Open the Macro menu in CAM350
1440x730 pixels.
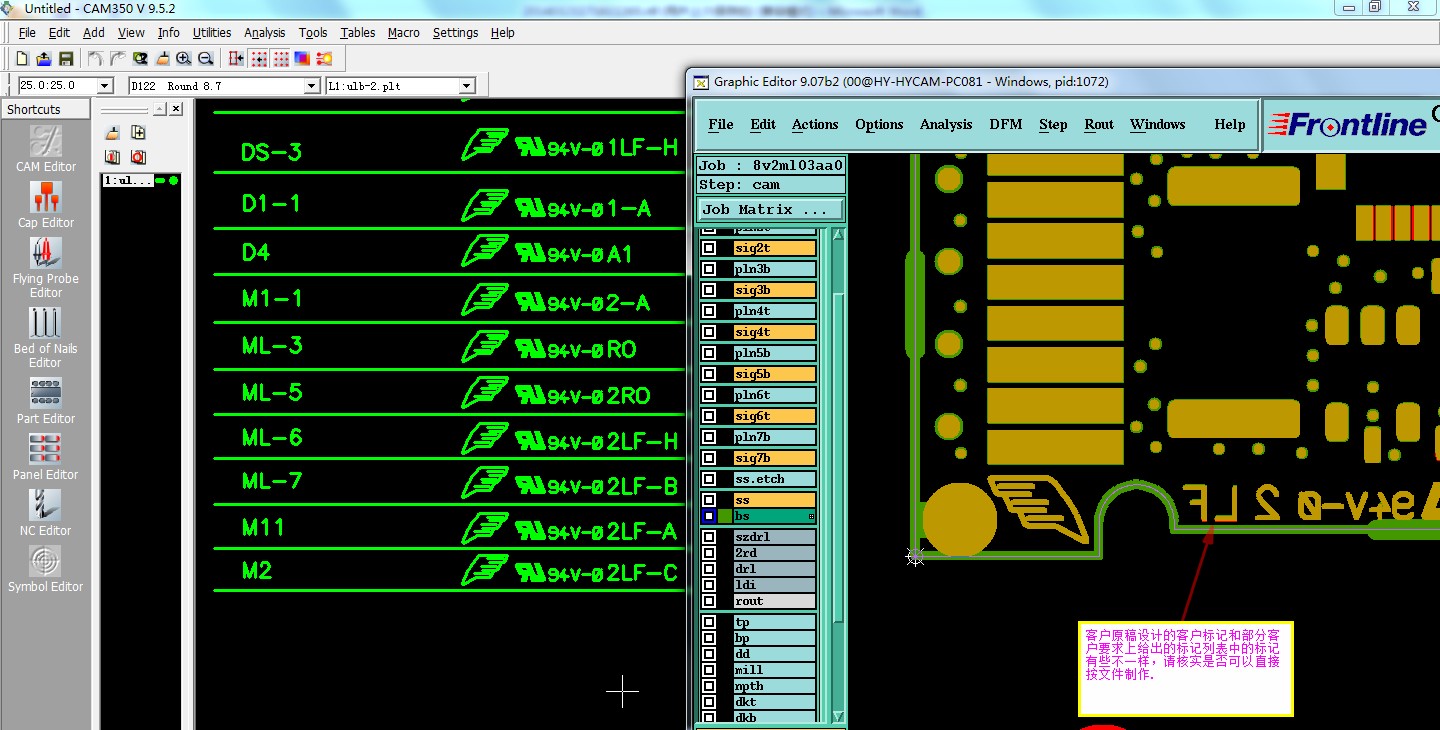(404, 32)
